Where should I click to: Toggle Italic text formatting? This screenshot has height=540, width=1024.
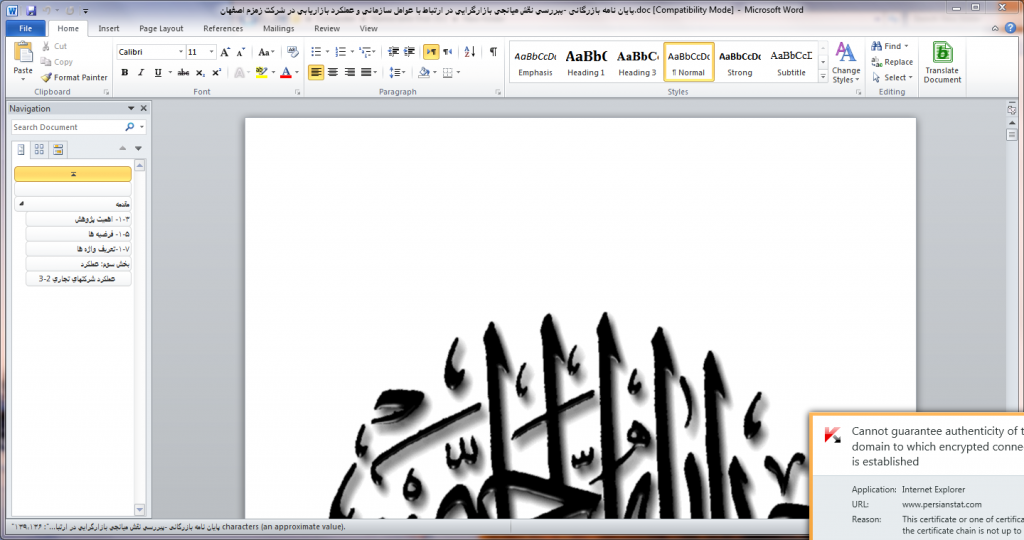pyautogui.click(x=141, y=72)
